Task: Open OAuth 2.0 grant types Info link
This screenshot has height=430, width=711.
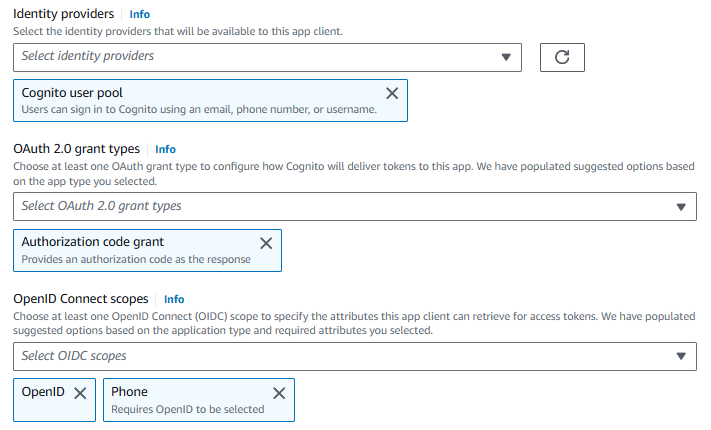Action: (165, 149)
